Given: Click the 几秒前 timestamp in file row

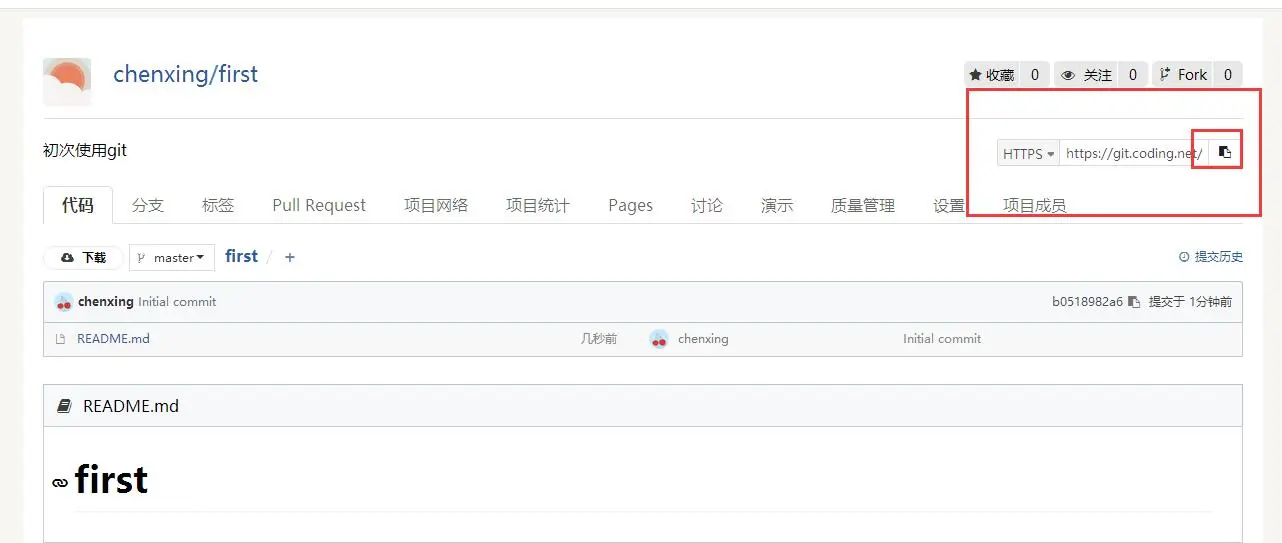Looking at the screenshot, I should point(599,339).
